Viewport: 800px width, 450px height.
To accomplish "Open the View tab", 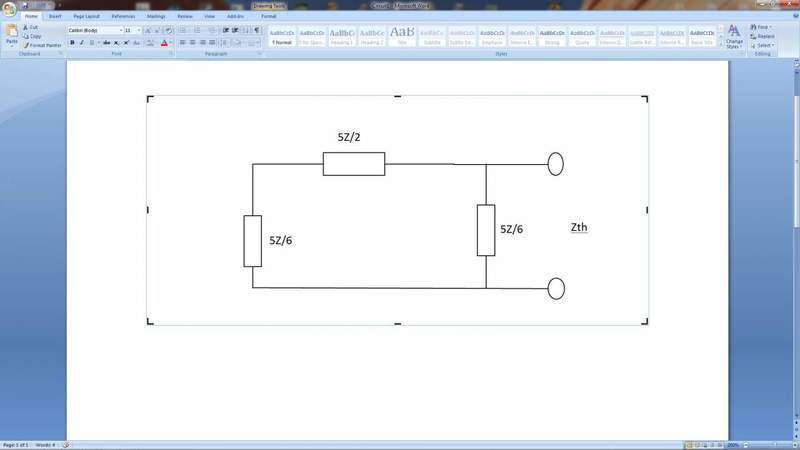I will click(209, 16).
